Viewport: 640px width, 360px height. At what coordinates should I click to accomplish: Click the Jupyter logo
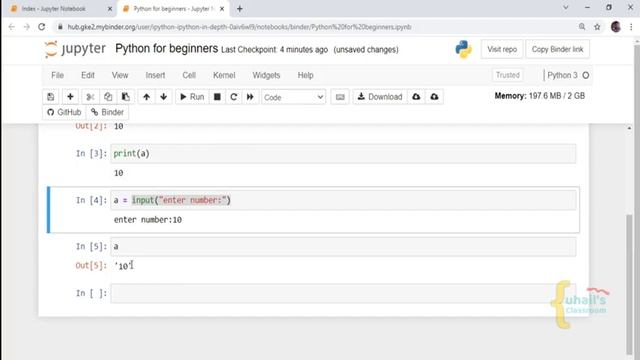click(75, 49)
